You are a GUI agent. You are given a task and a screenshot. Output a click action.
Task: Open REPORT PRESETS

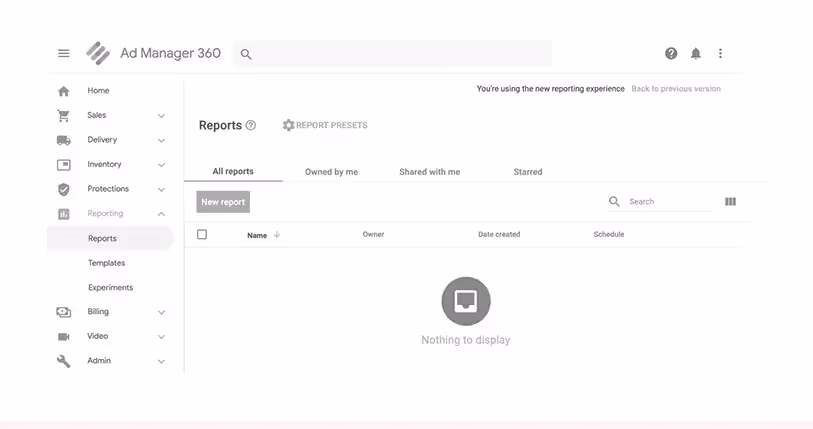325,125
